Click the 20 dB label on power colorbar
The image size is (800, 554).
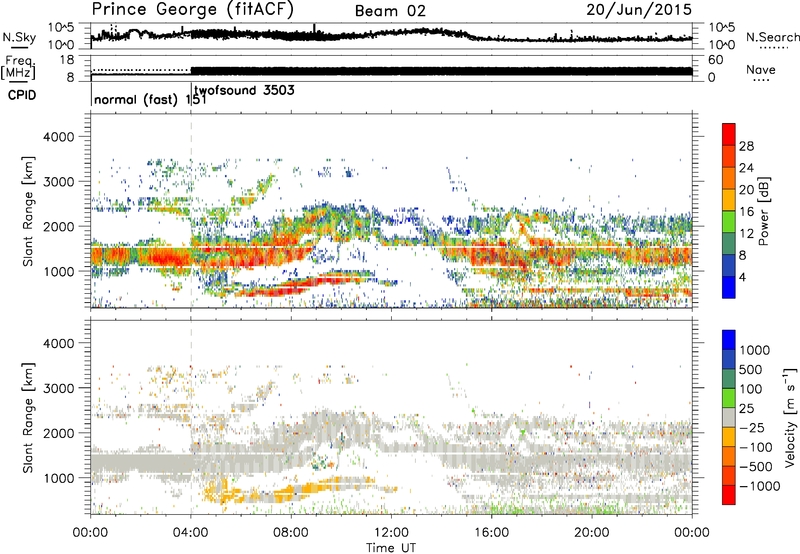(x=746, y=190)
